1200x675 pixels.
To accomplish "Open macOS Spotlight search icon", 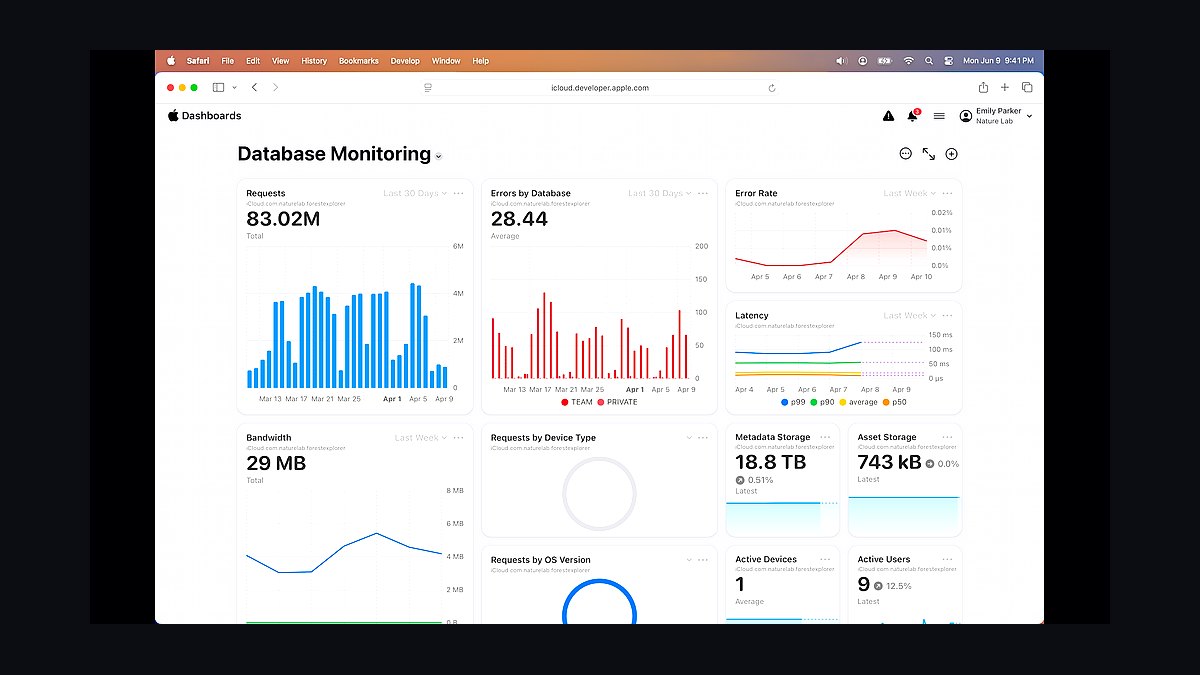I will 929,61.
